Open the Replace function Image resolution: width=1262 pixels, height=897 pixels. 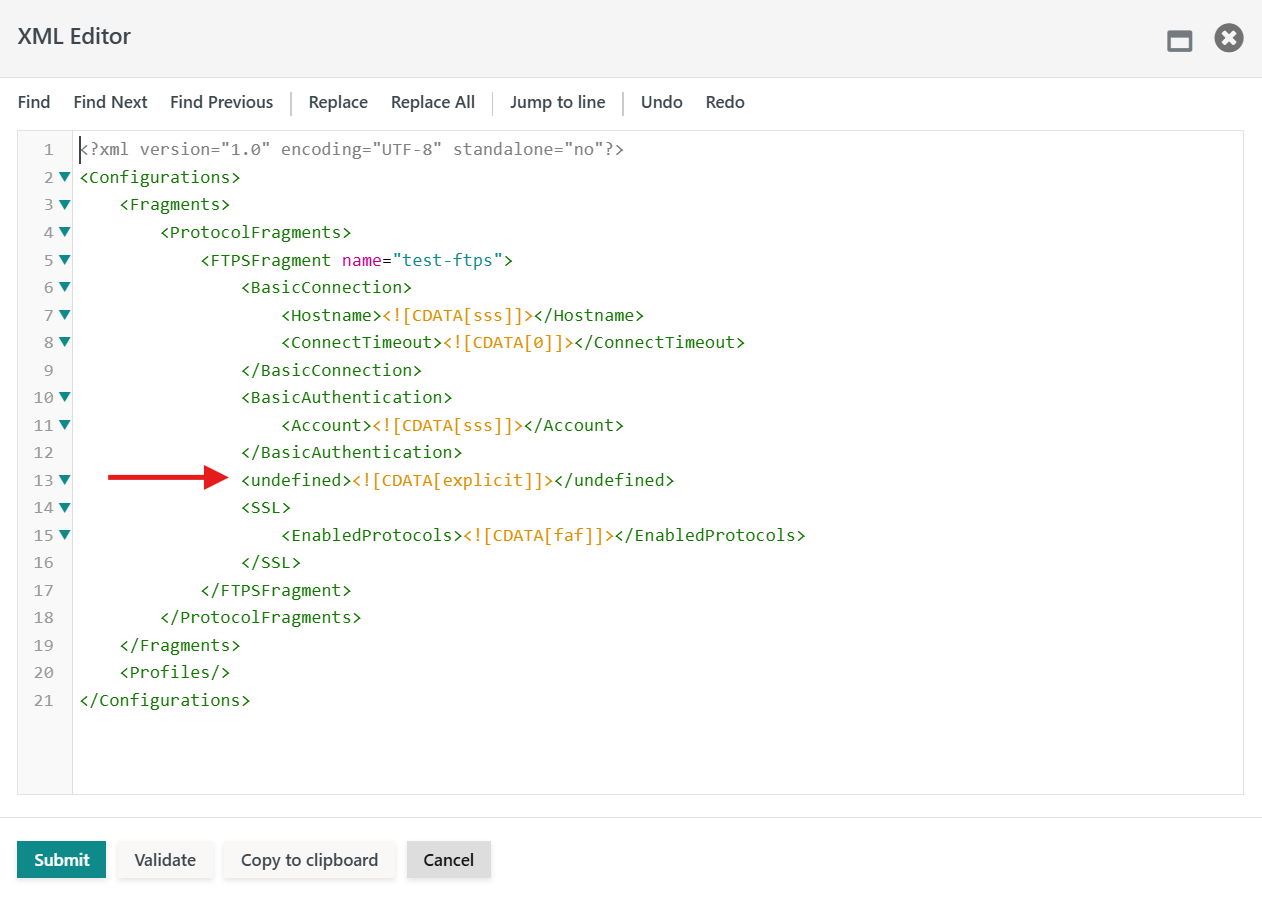point(338,102)
